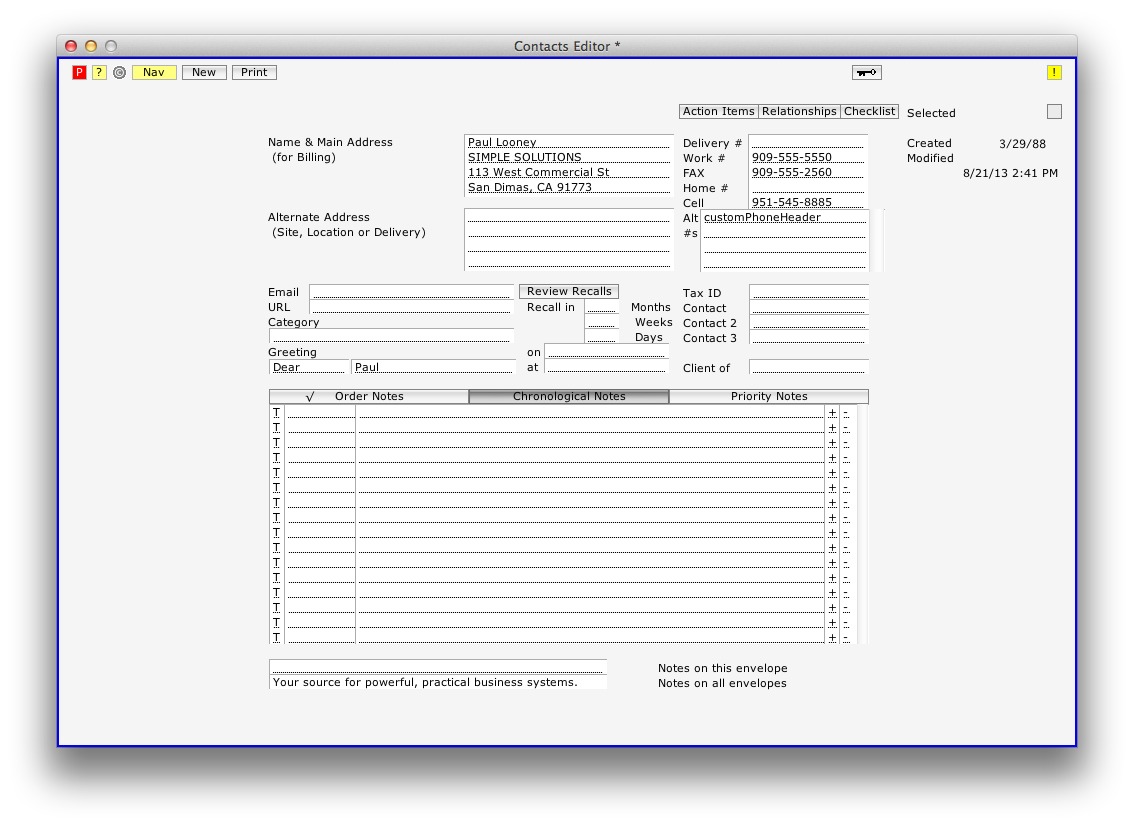
Task: Create a new contact with New
Action: pos(204,72)
